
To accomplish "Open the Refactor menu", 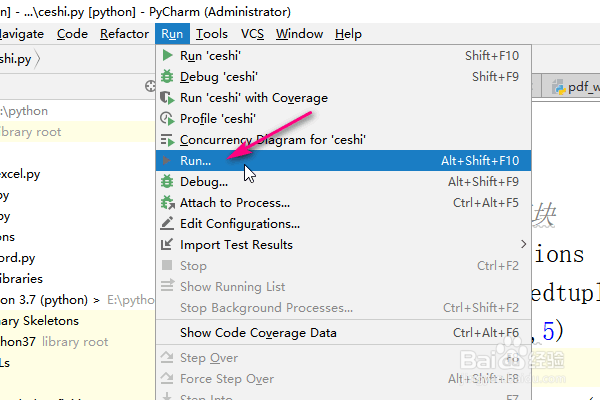I will pos(124,34).
